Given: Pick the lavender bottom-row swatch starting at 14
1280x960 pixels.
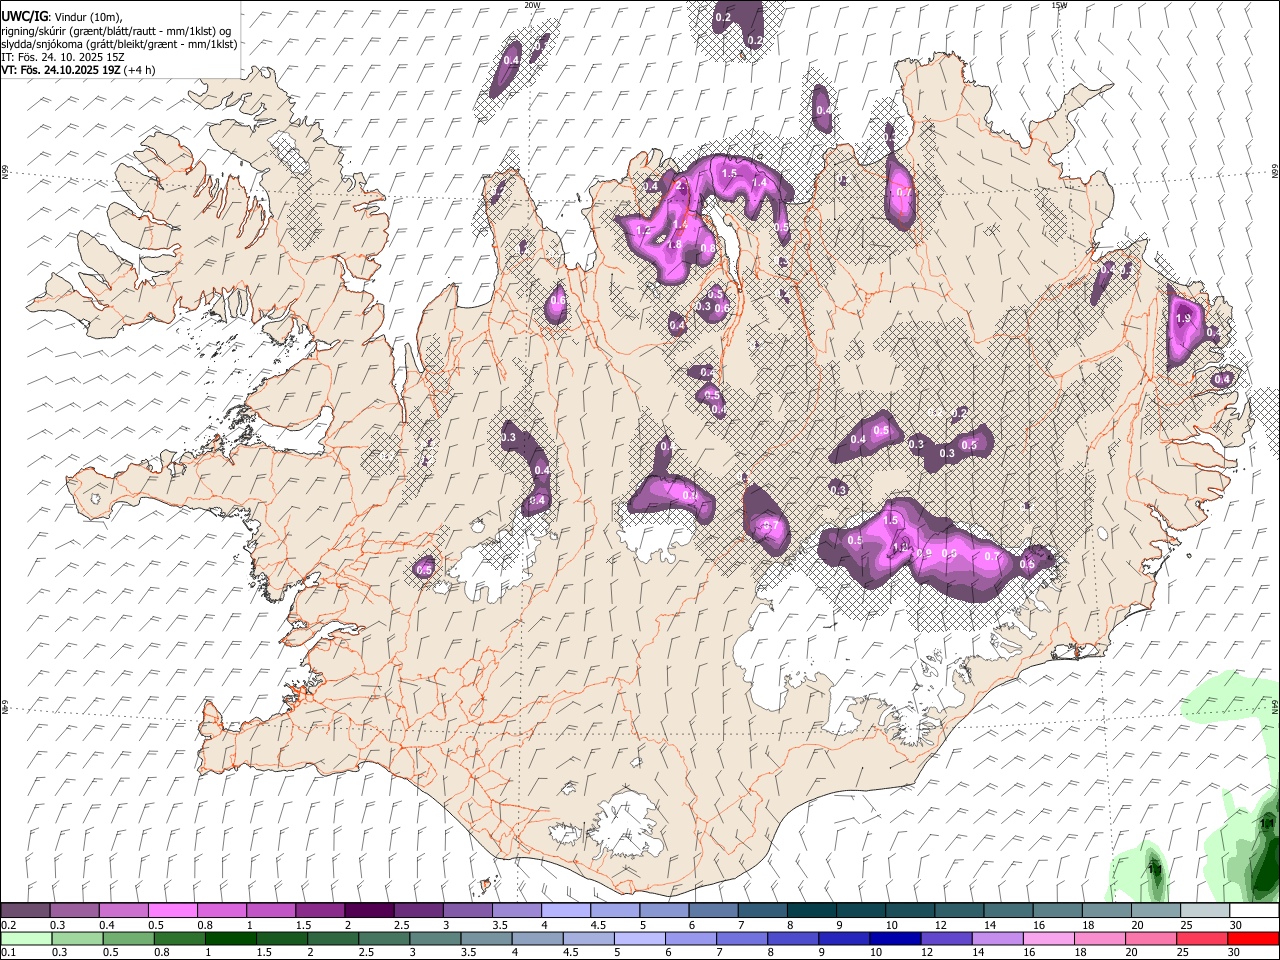Looking at the screenshot, I should pyautogui.click(x=998, y=939).
